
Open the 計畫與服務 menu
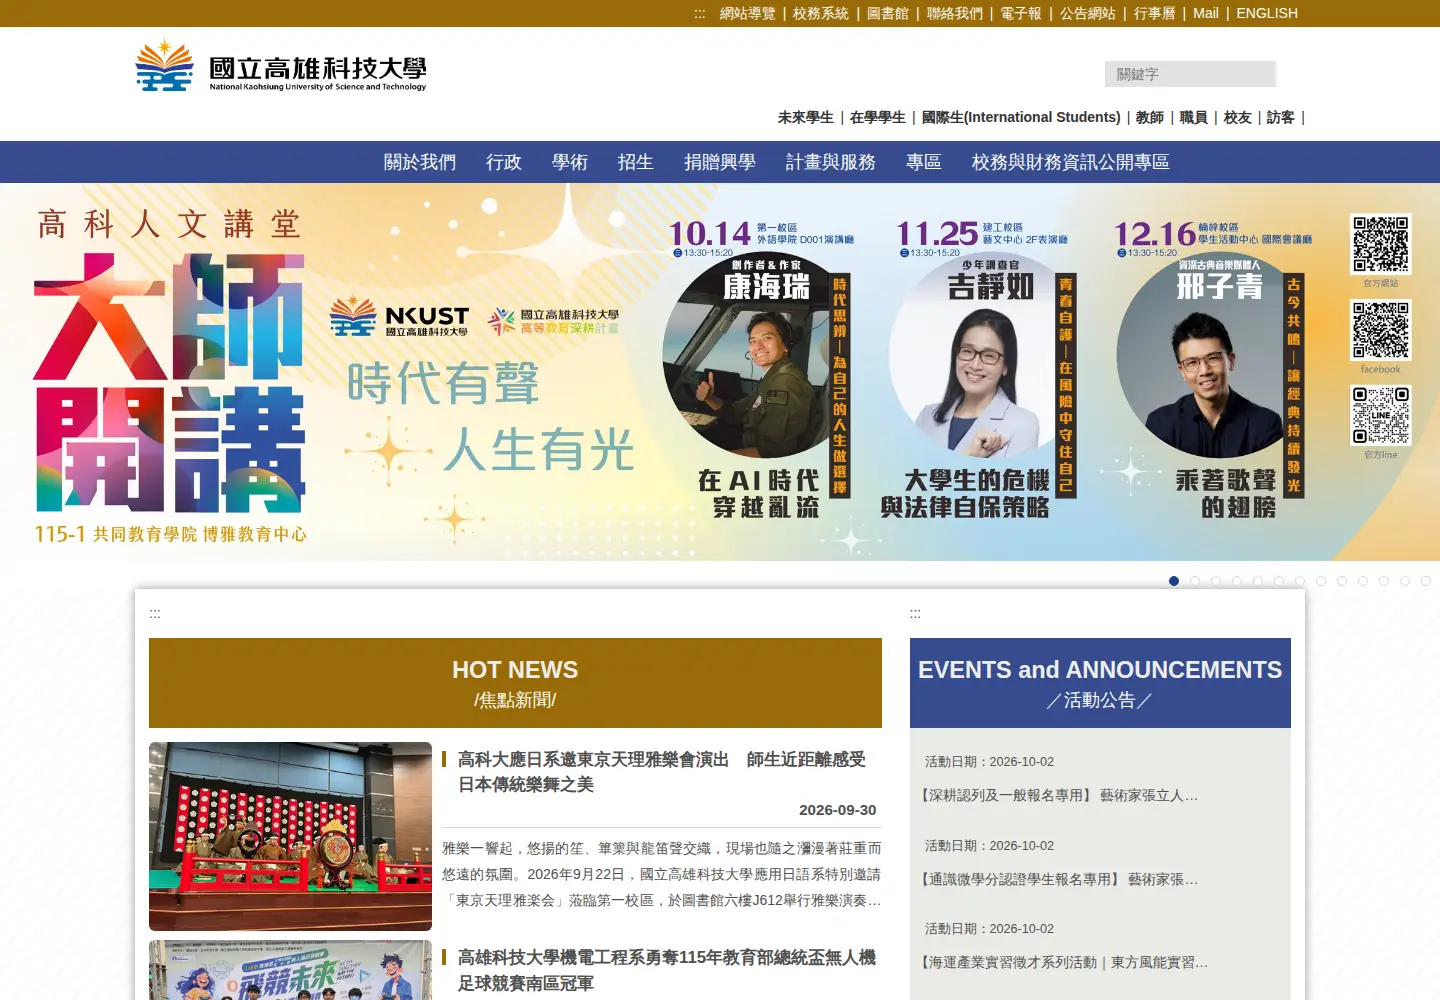(x=831, y=162)
